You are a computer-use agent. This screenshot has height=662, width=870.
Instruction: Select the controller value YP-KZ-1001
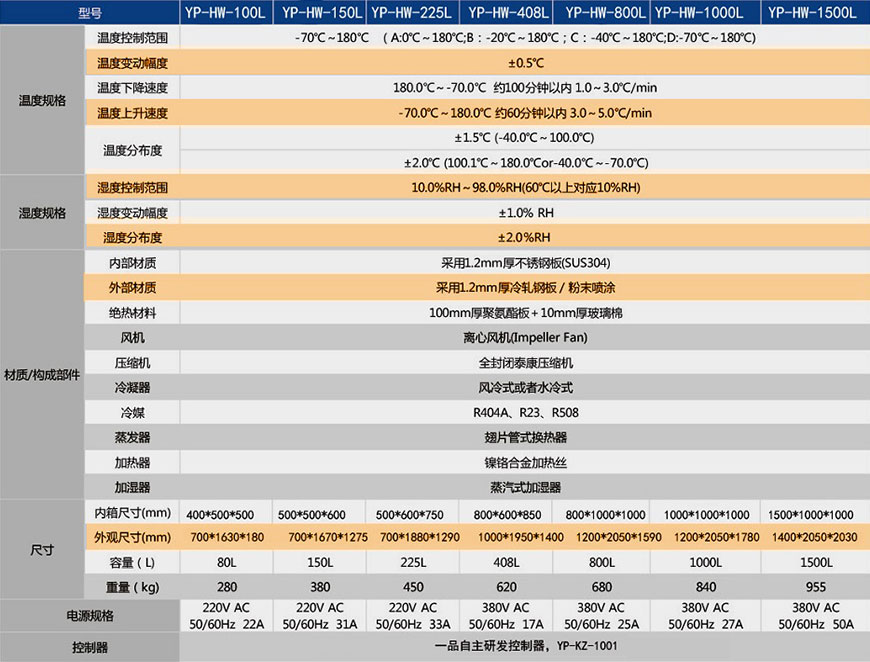[x=525, y=647]
